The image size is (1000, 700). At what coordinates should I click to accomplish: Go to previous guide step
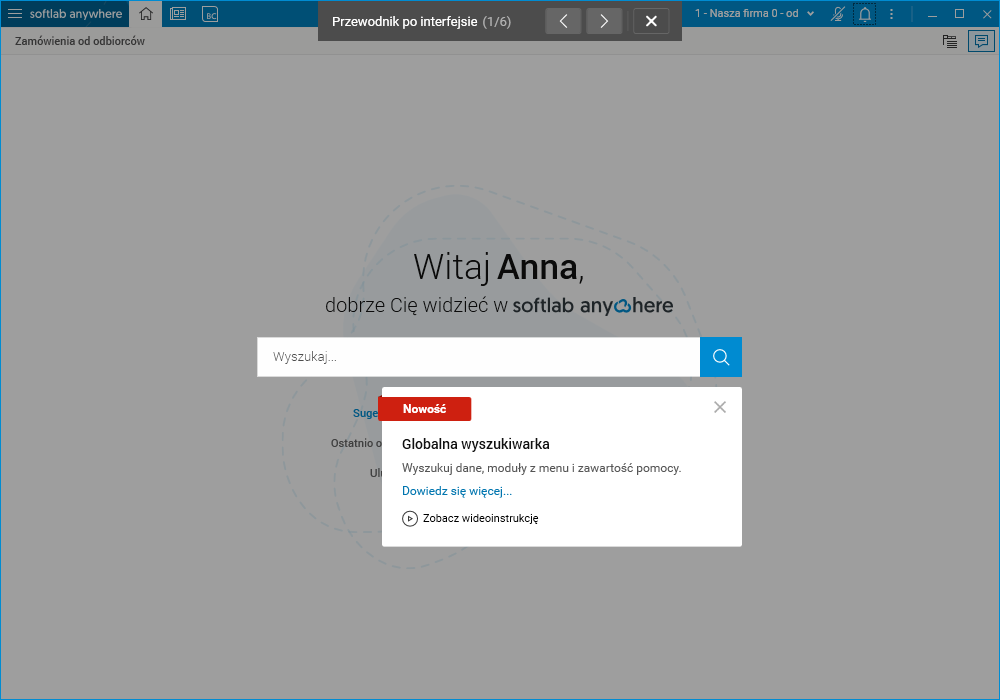[x=563, y=21]
